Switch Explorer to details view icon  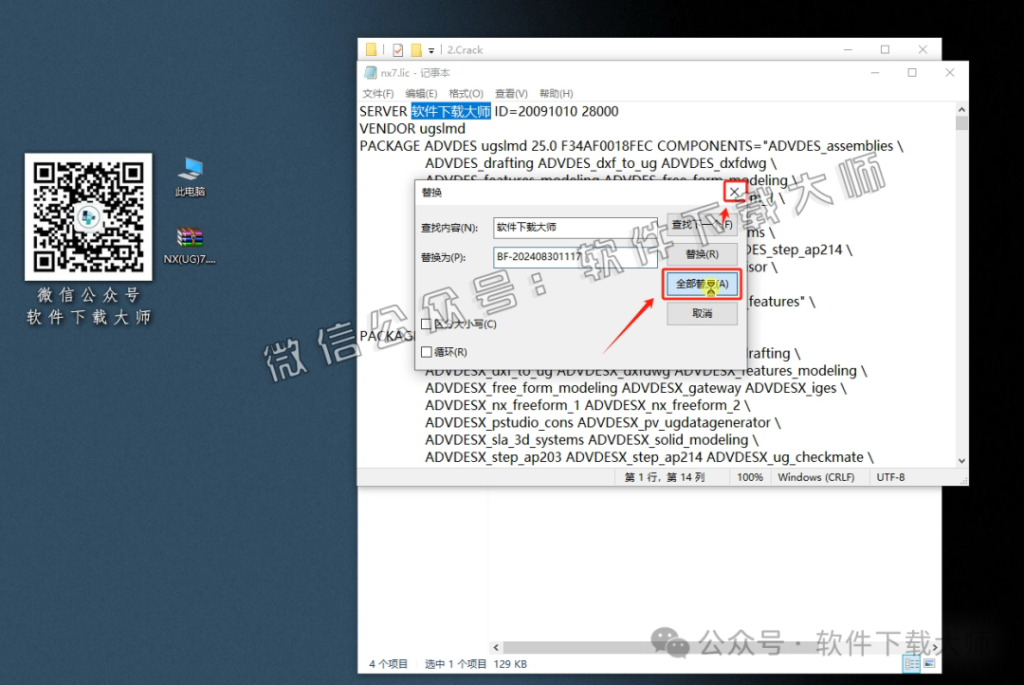coord(911,664)
